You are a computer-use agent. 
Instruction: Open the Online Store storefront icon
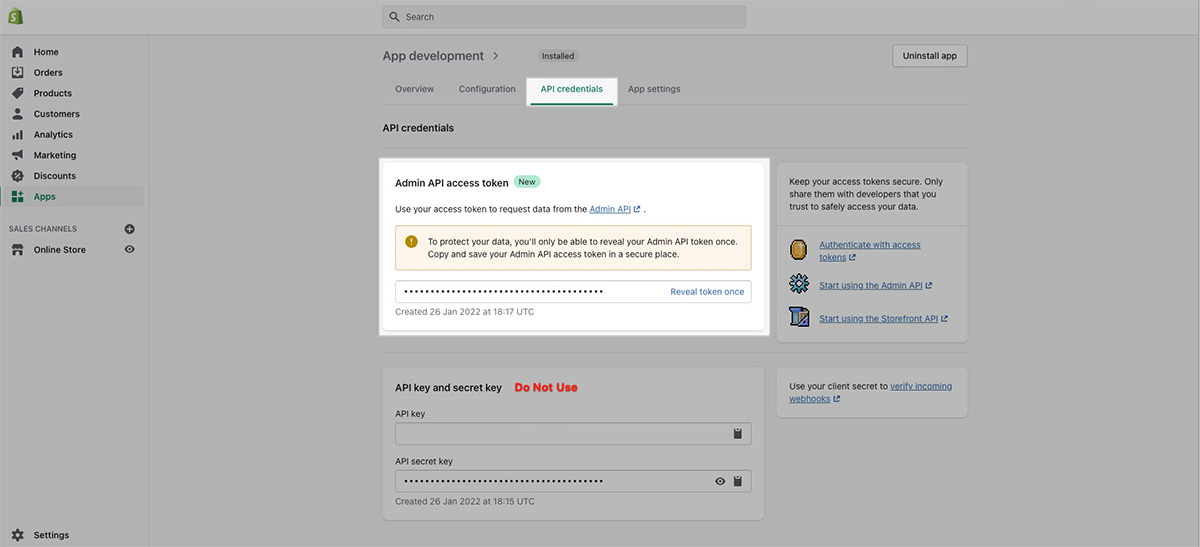pos(17,250)
